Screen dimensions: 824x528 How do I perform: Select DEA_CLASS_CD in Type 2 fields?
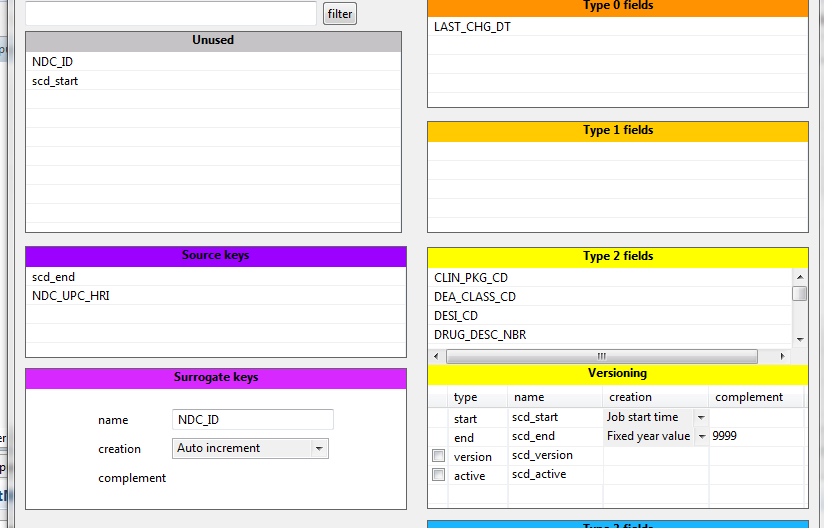pyautogui.click(x=610, y=297)
